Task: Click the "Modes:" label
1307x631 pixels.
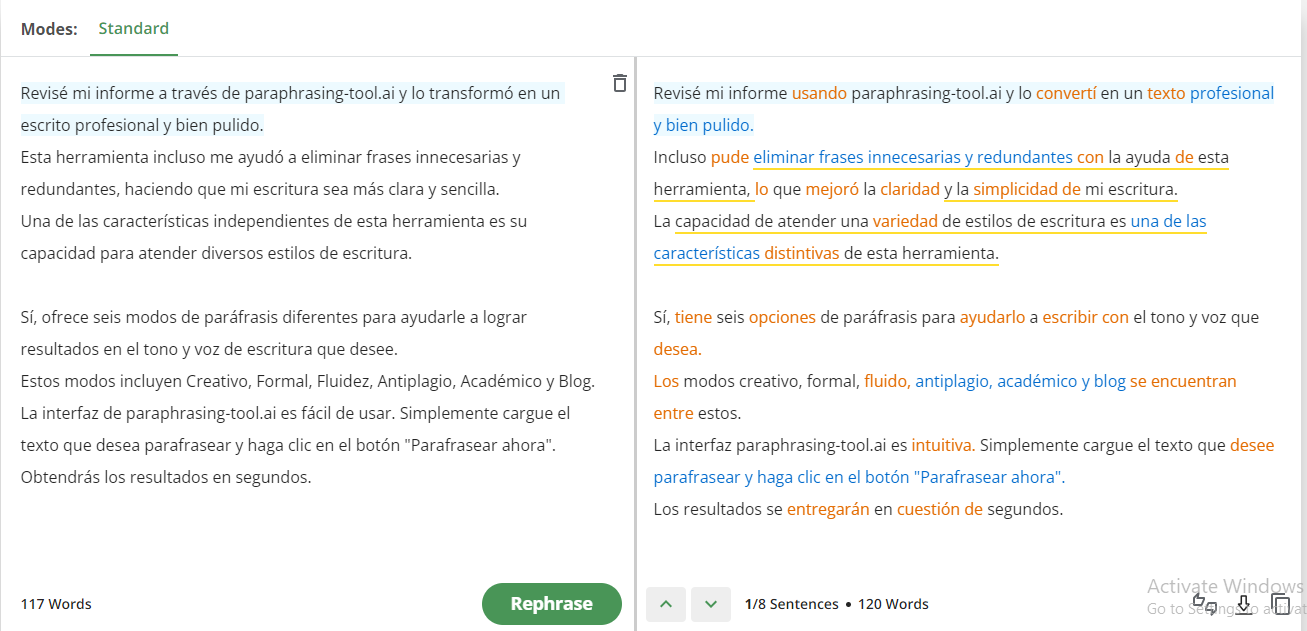Action: pos(49,29)
